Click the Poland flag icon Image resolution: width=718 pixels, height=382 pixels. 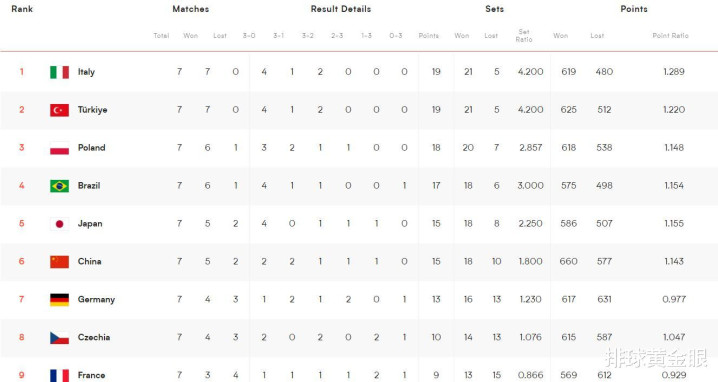coord(60,148)
